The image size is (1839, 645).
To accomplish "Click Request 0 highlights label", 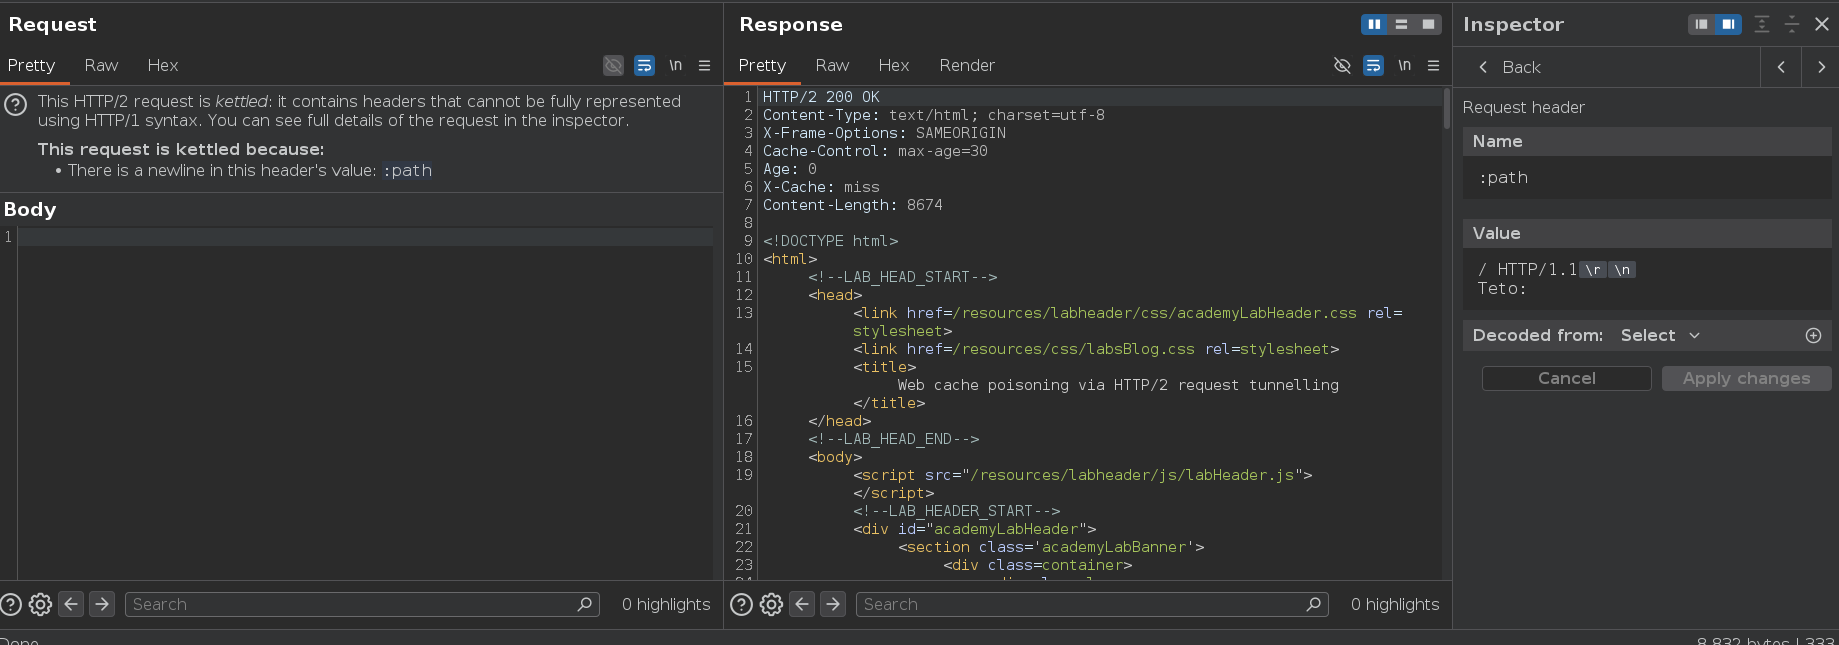I will click(x=666, y=604).
